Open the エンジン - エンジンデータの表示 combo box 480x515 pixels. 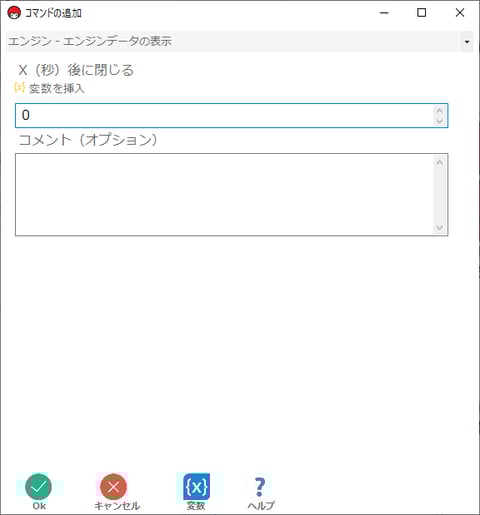tap(239, 41)
